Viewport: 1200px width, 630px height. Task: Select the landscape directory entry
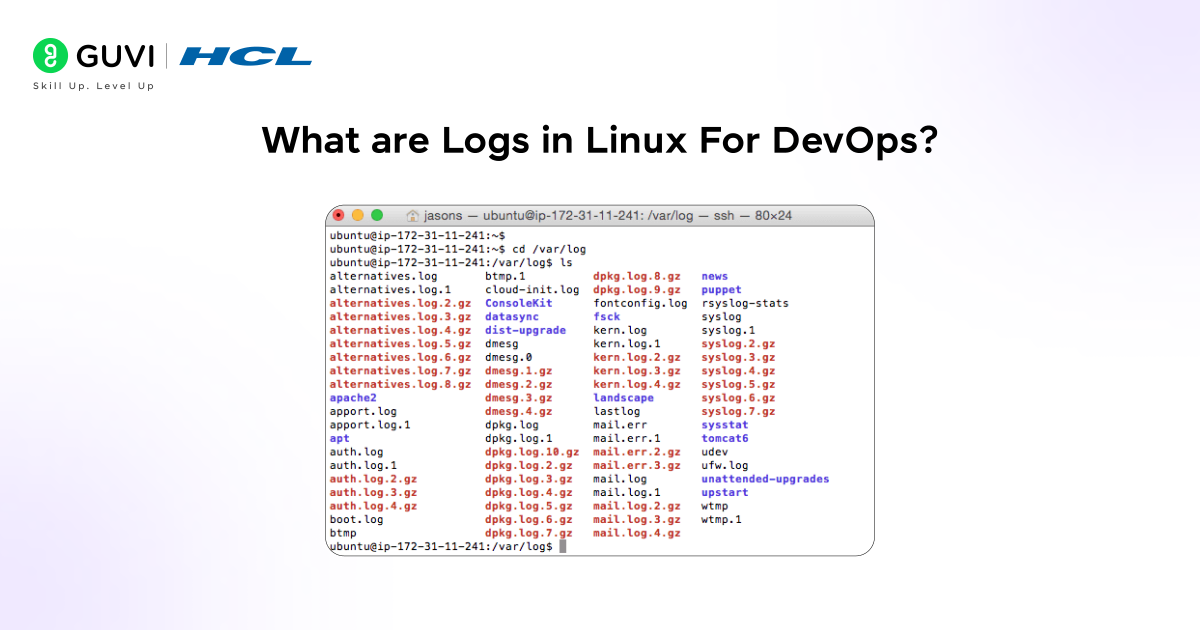point(623,397)
